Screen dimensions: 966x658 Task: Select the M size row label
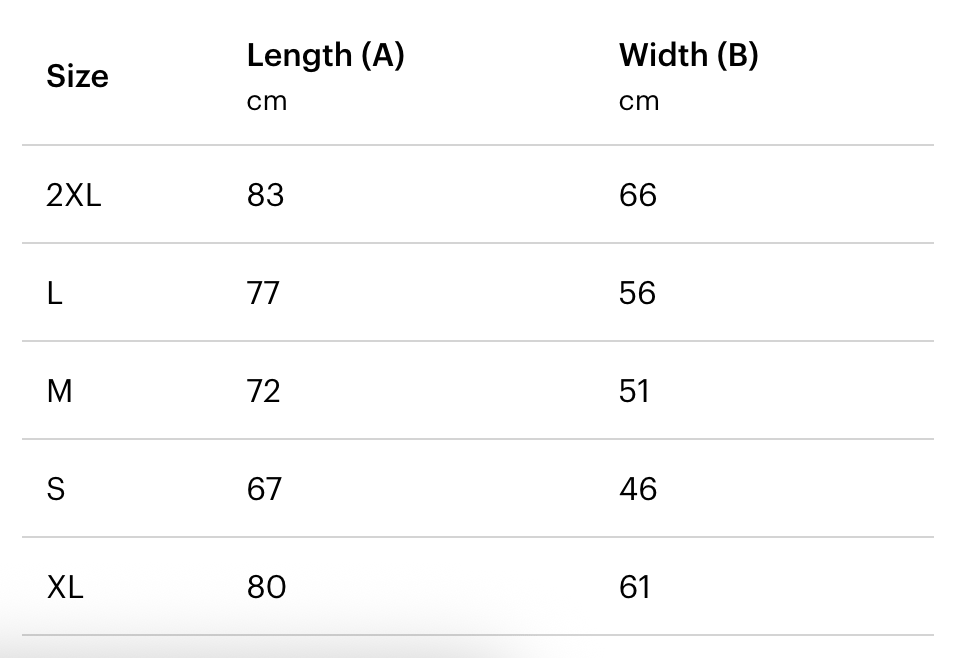pos(60,391)
